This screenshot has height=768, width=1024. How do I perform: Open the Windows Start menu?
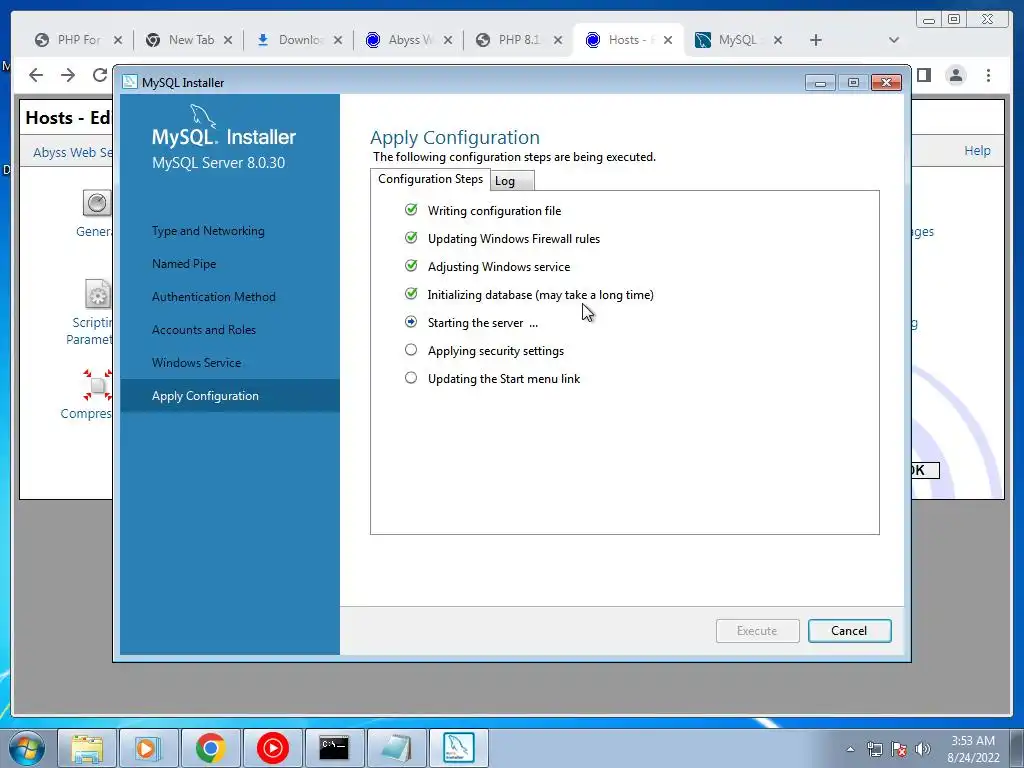(x=26, y=748)
